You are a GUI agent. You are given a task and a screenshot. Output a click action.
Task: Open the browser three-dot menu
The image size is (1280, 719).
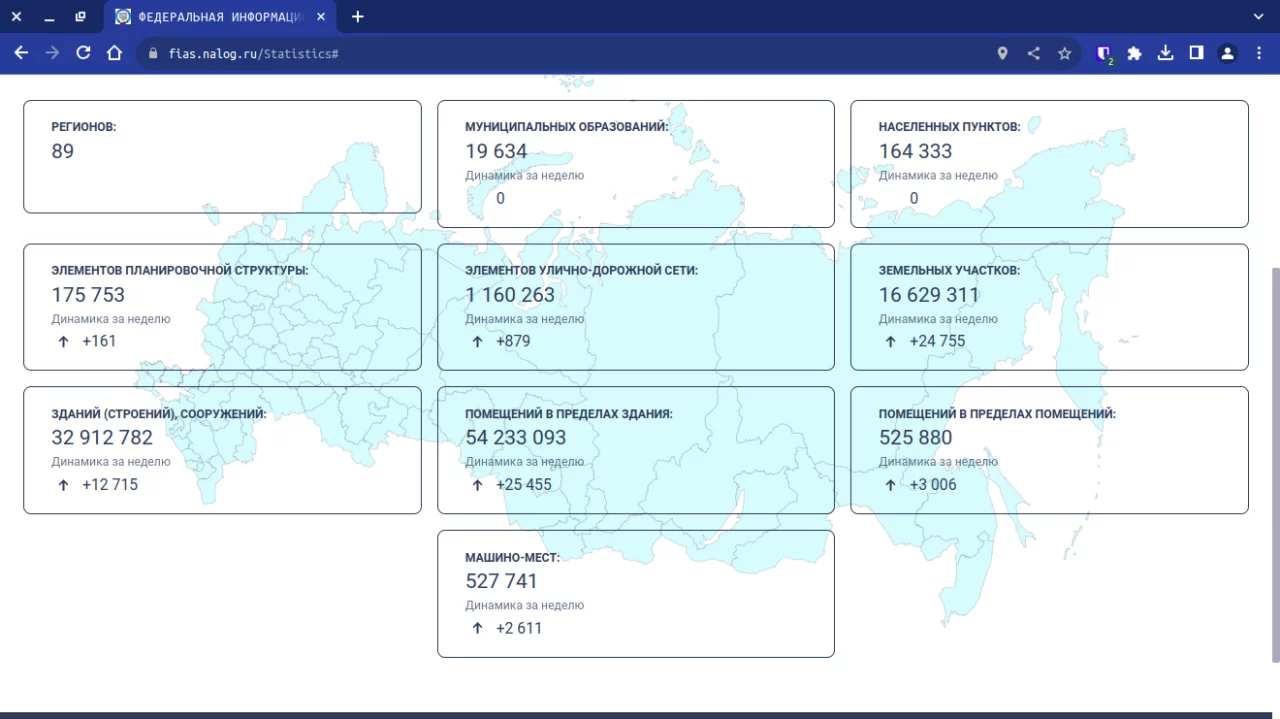(1258, 53)
